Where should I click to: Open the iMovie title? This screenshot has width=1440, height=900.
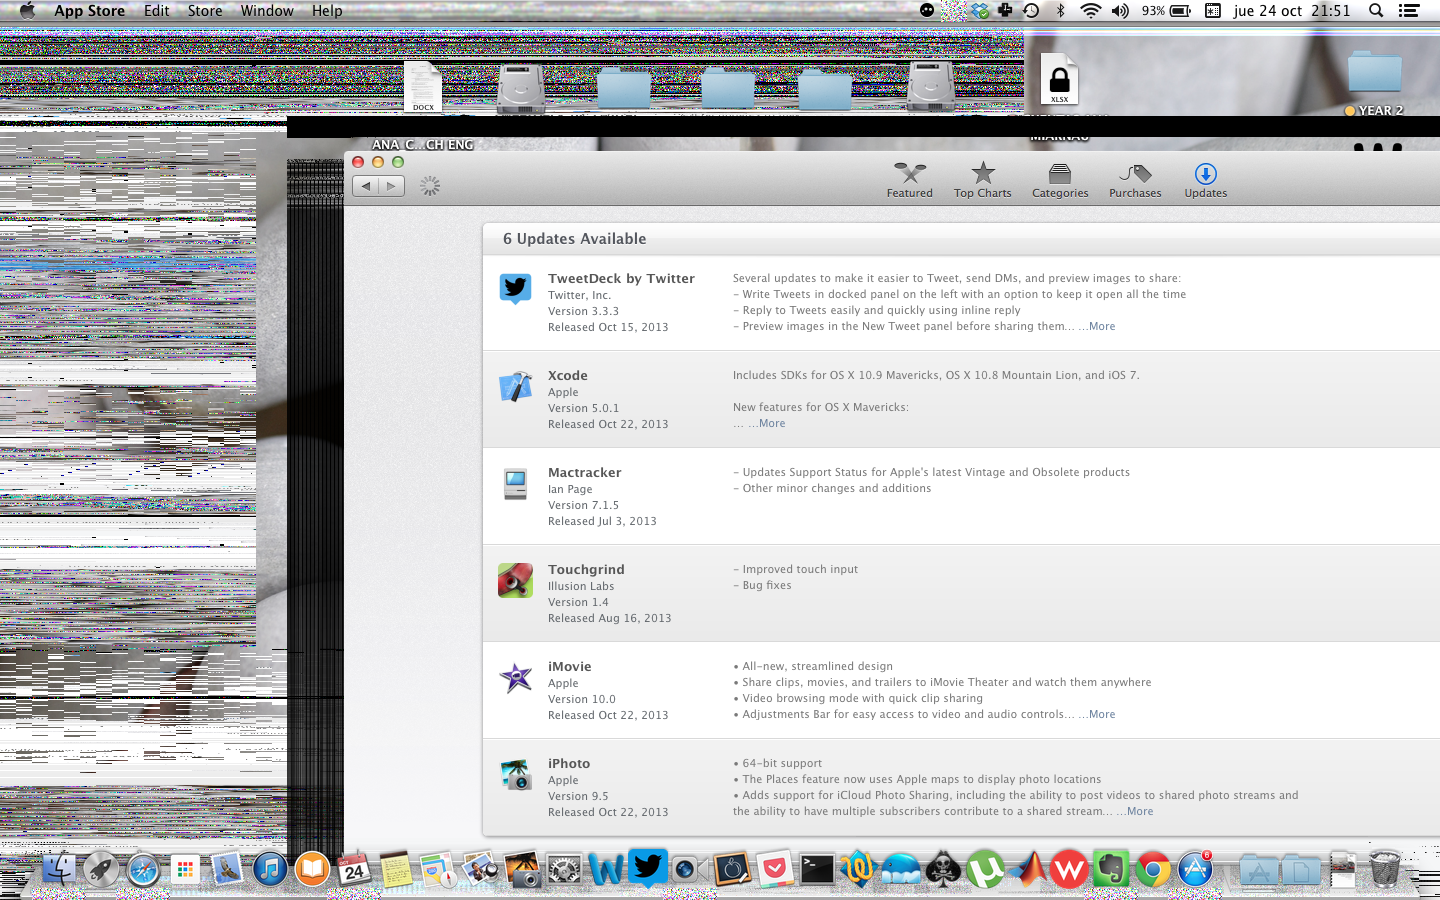point(569,666)
